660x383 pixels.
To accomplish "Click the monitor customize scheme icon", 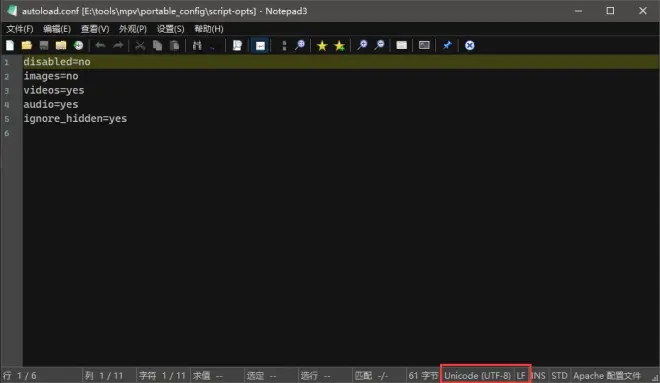I will coord(424,45).
